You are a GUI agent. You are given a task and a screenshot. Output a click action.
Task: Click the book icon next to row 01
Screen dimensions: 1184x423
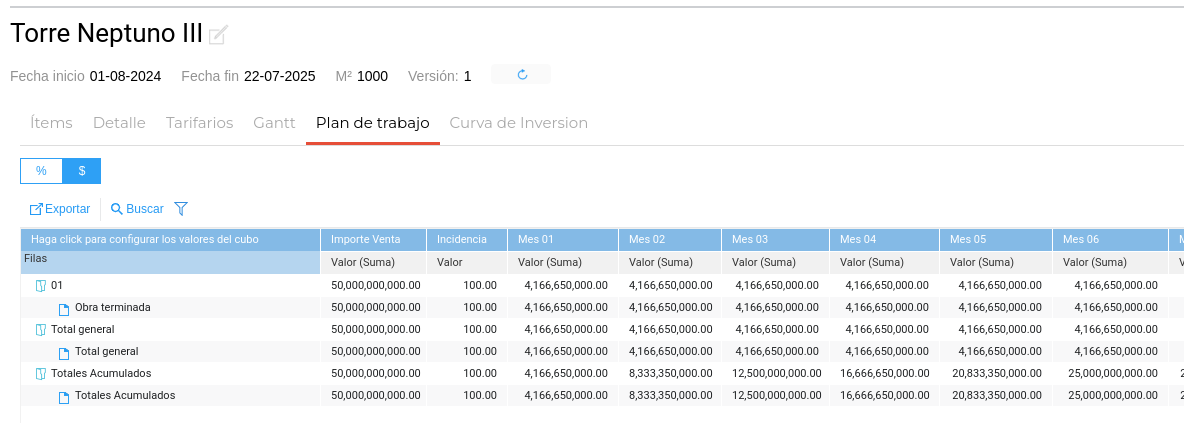[x=41, y=286]
